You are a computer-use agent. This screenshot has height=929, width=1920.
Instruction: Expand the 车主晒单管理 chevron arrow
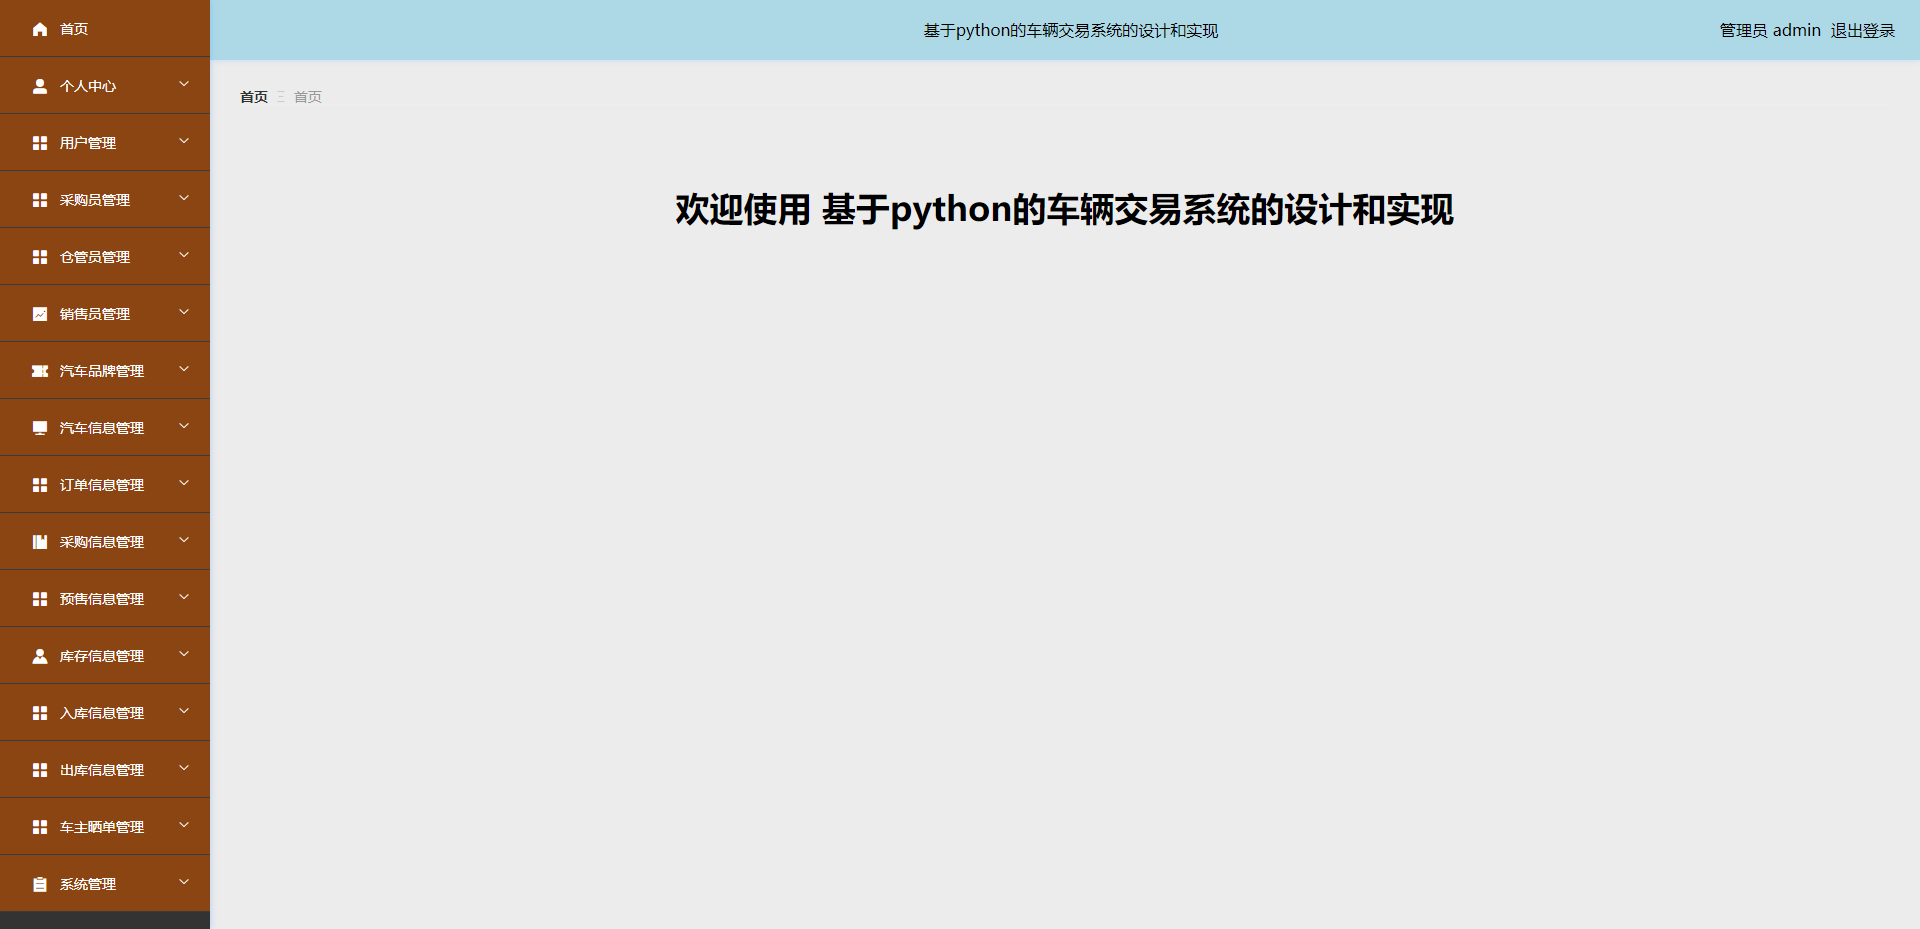pos(184,826)
